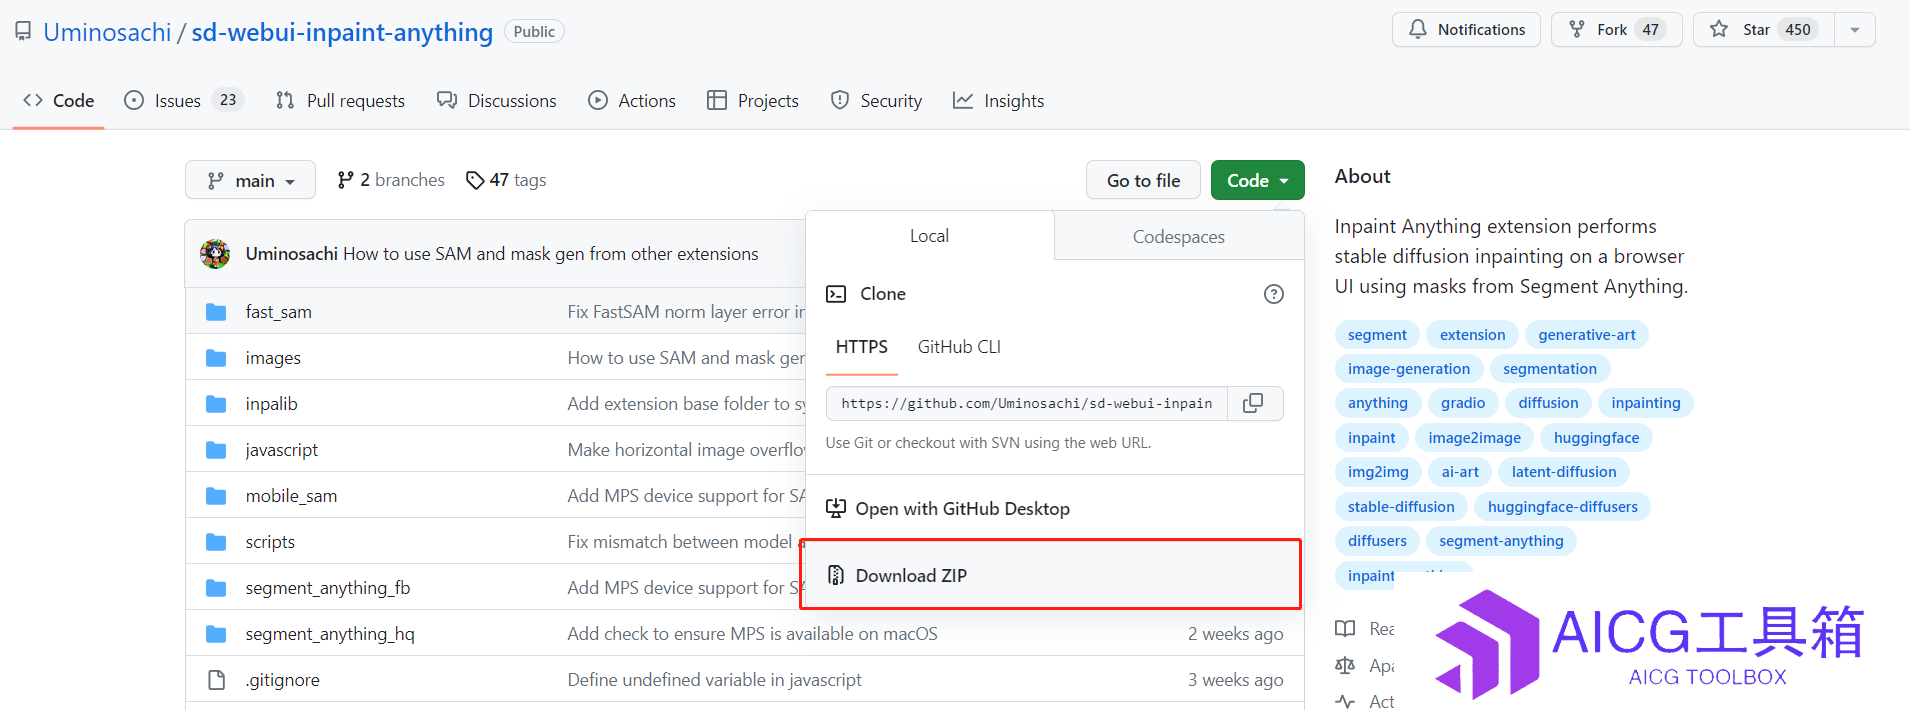This screenshot has width=1910, height=710.
Task: Click the mobile_sam folder icon
Action: (216, 496)
